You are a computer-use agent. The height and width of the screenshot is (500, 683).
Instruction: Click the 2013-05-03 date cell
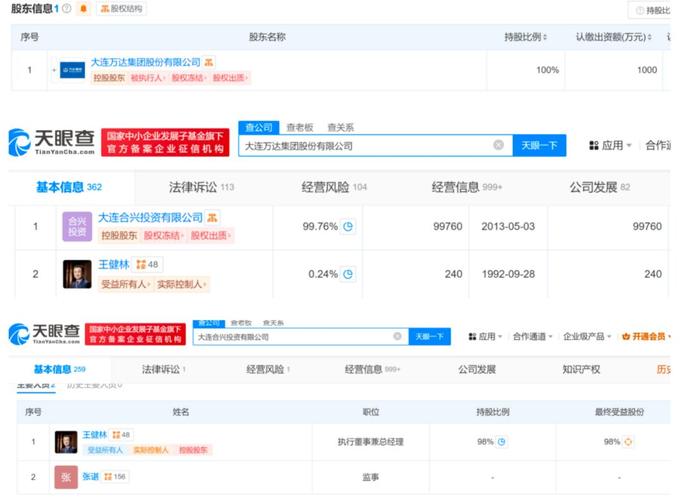[x=508, y=226]
